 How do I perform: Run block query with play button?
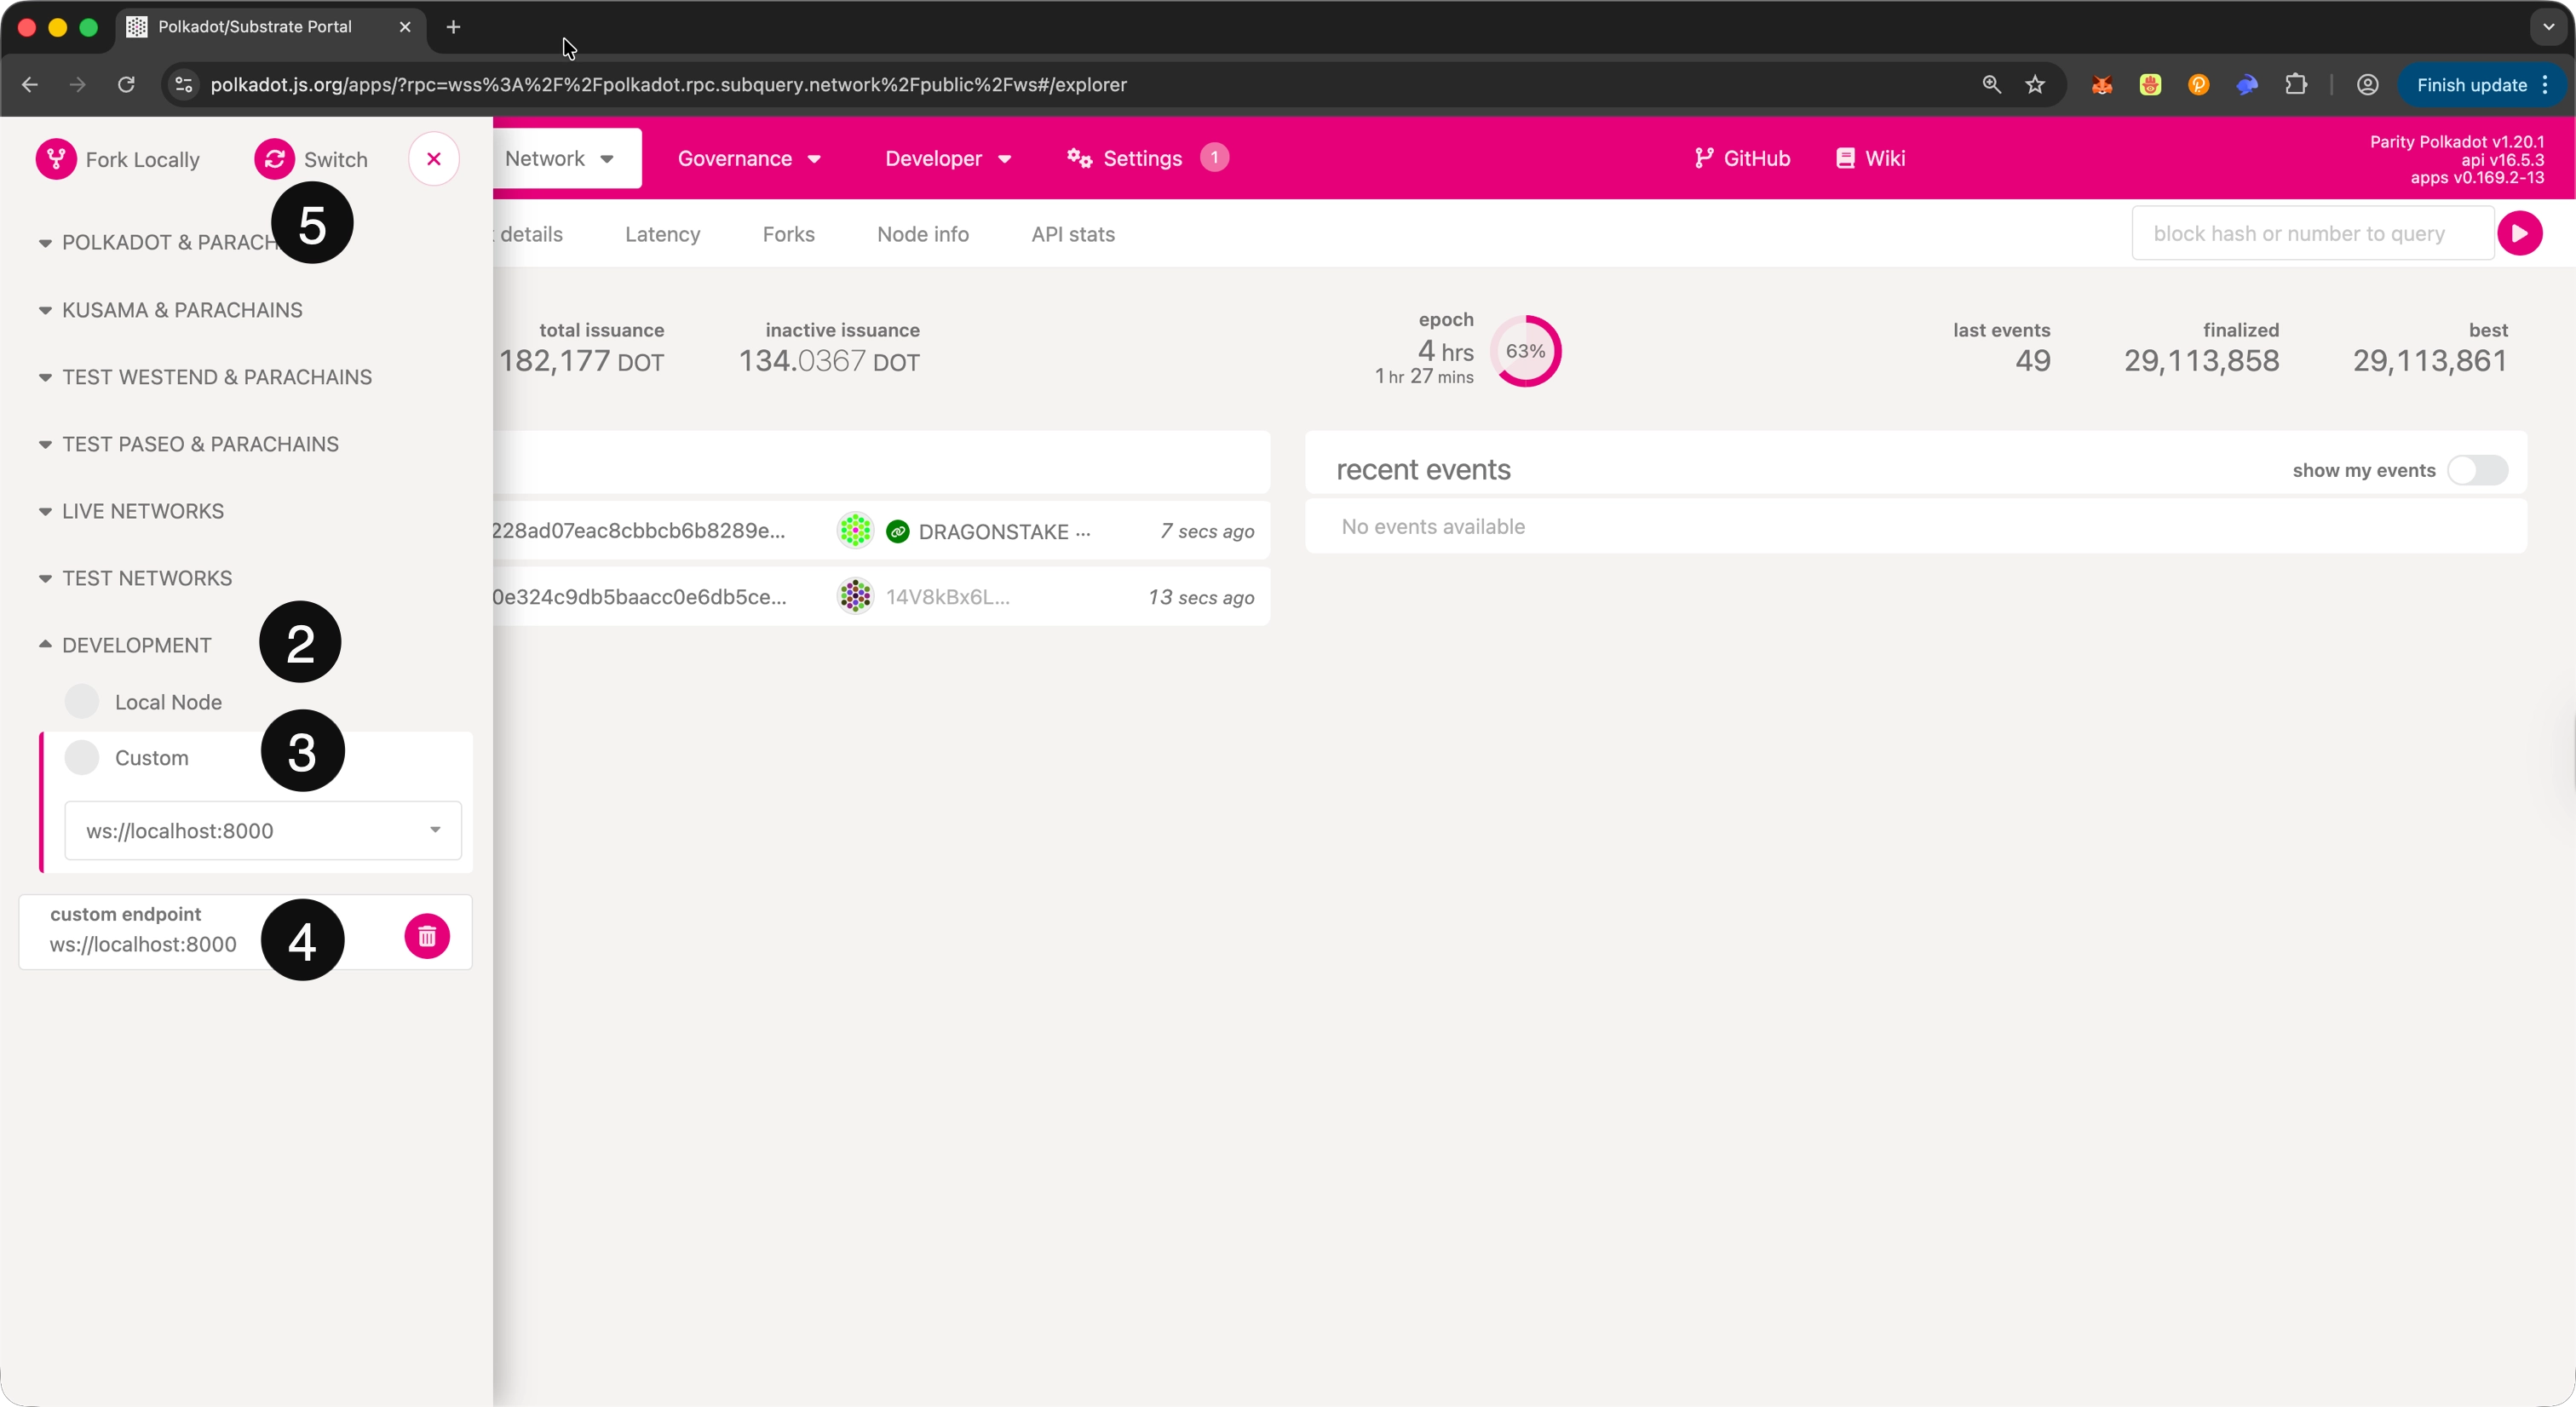click(2519, 233)
